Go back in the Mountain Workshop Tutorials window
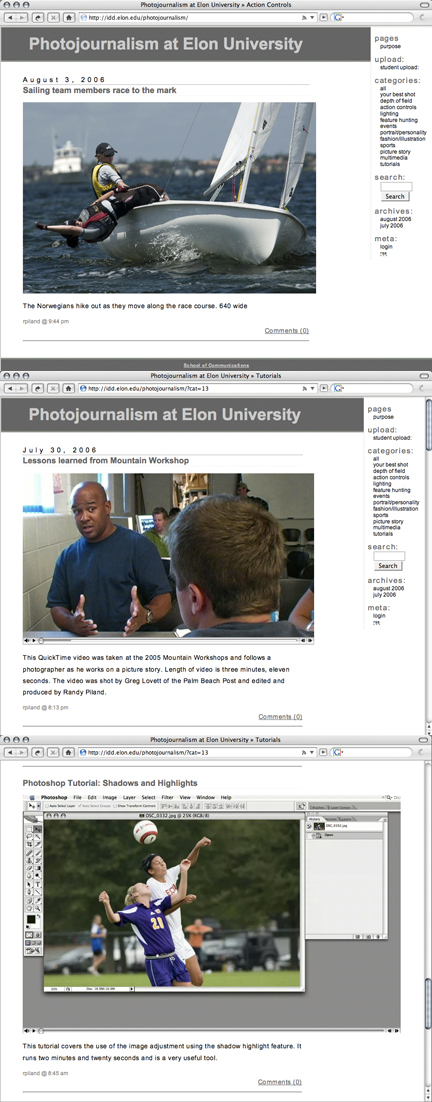The width and height of the screenshot is (432, 1102). click(11, 388)
